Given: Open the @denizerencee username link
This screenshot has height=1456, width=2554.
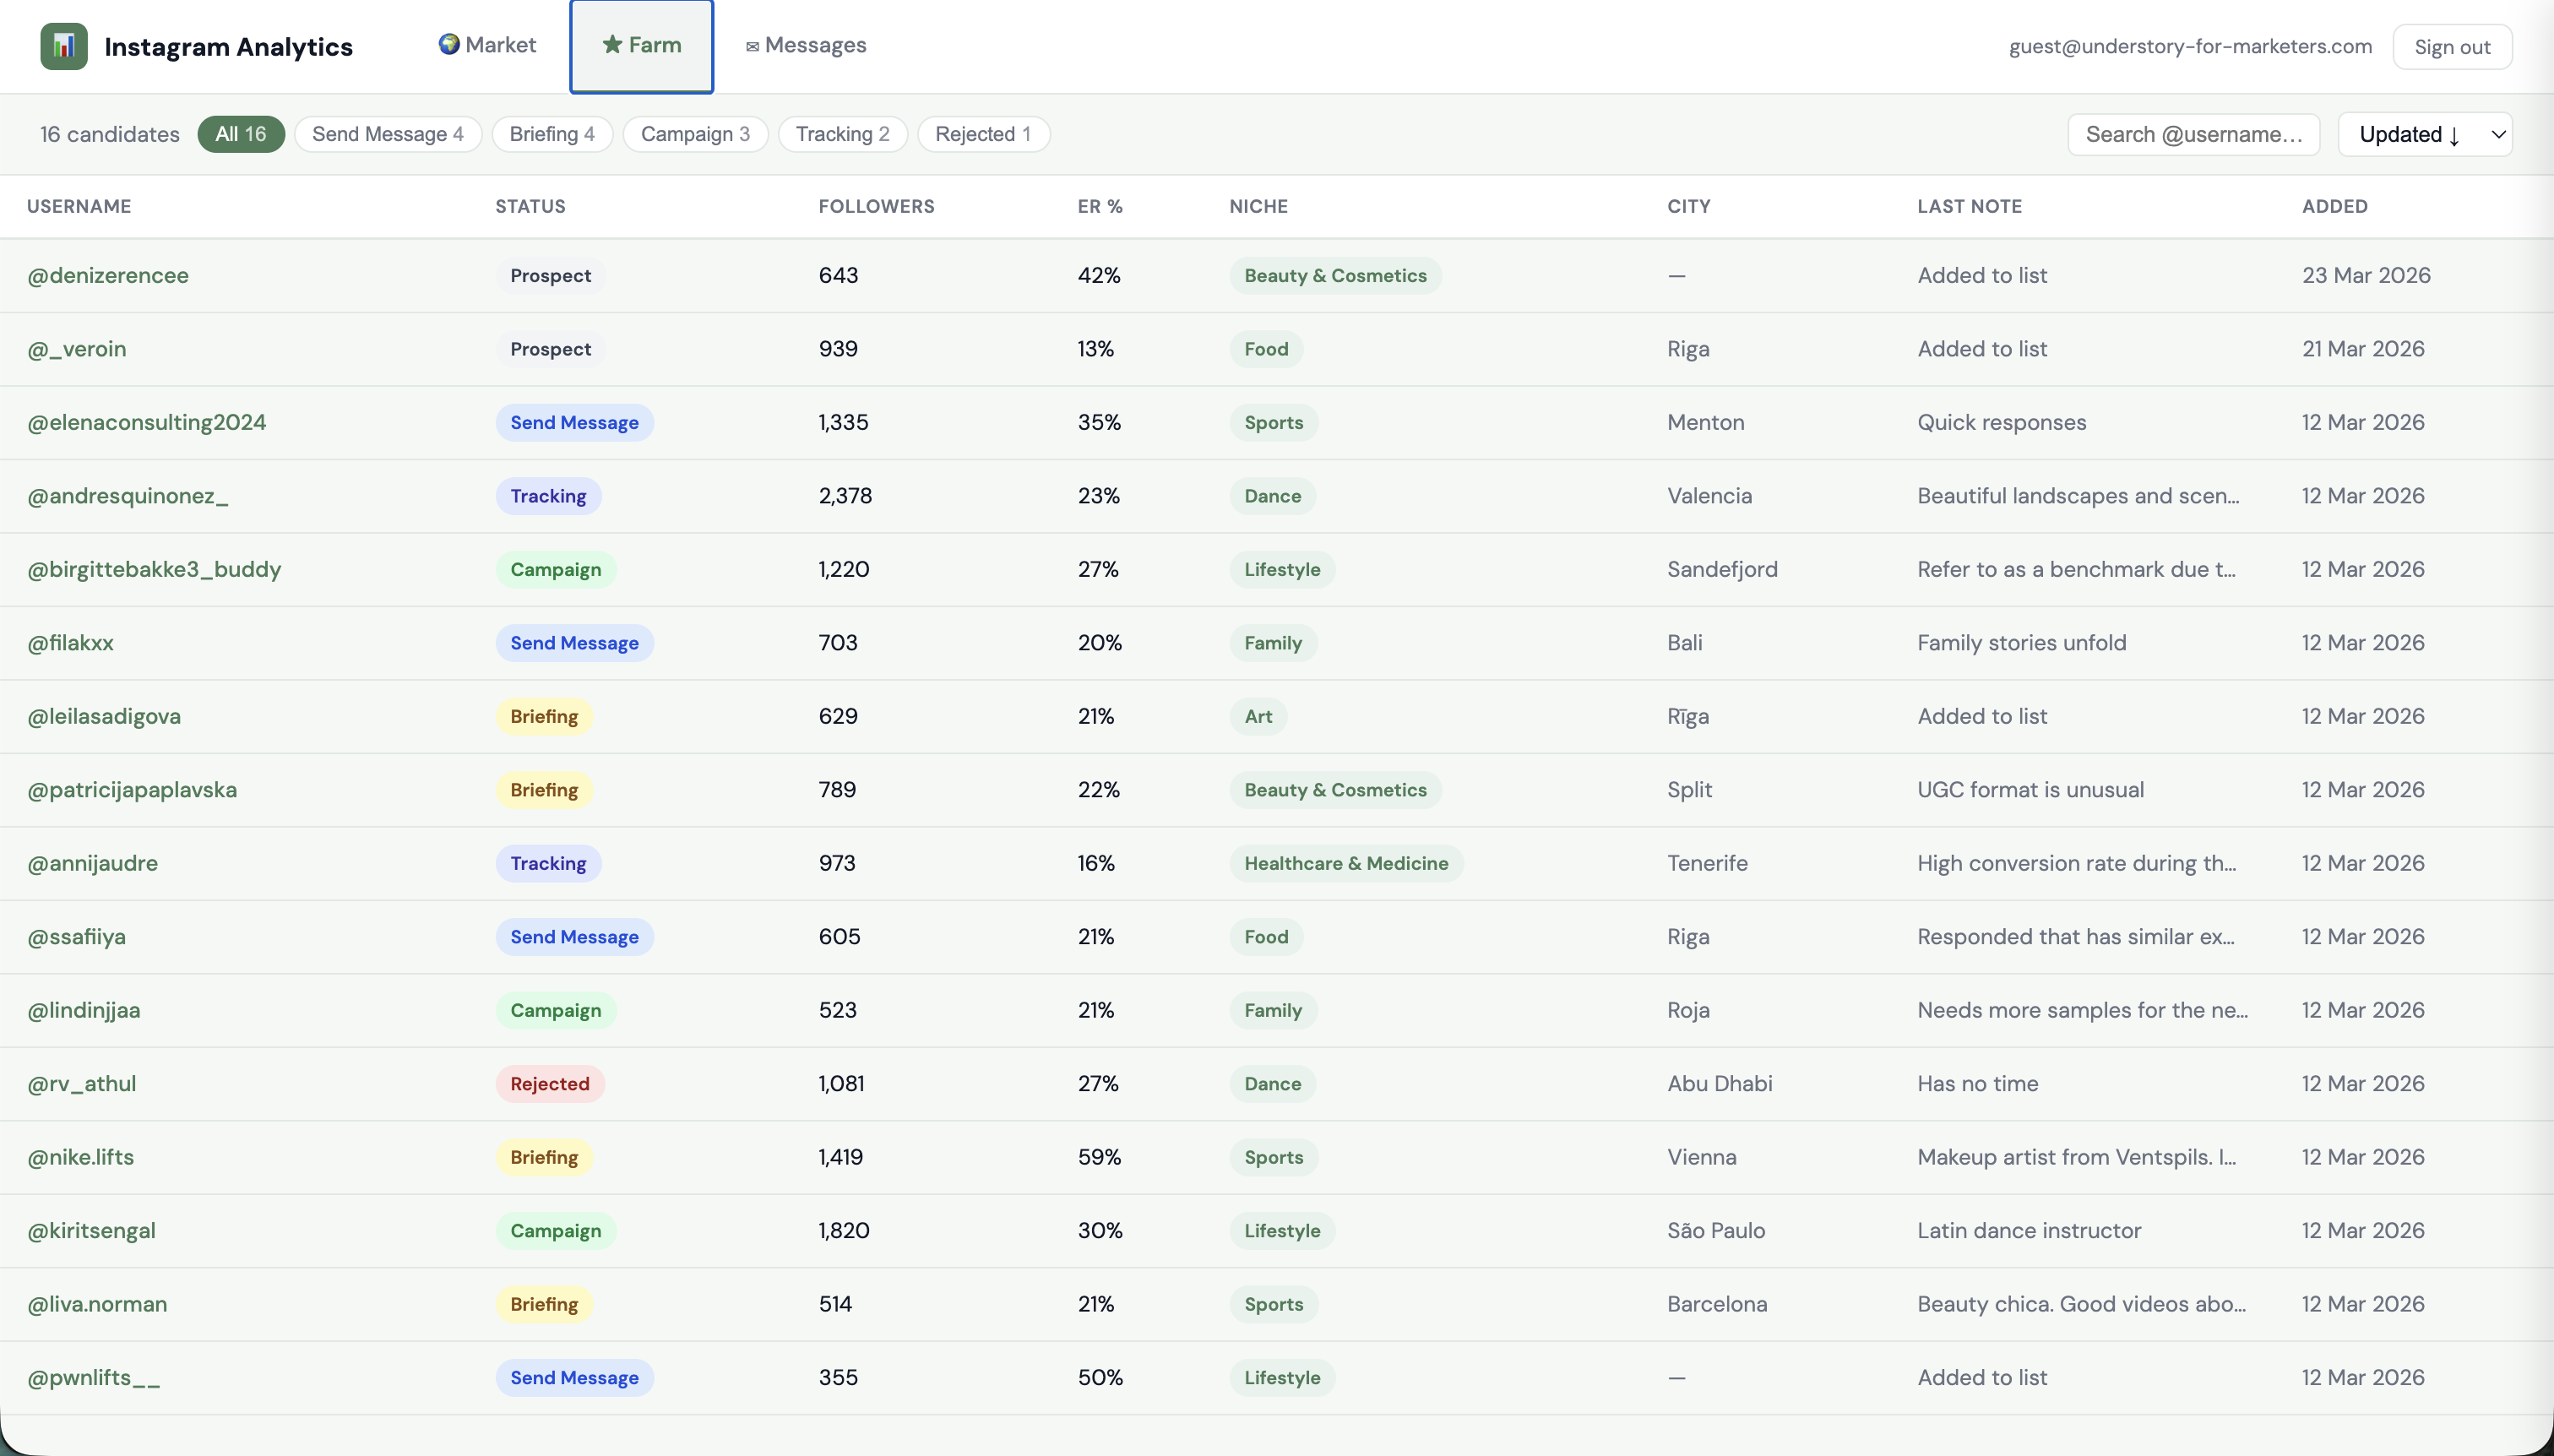Looking at the screenshot, I should click(x=107, y=274).
